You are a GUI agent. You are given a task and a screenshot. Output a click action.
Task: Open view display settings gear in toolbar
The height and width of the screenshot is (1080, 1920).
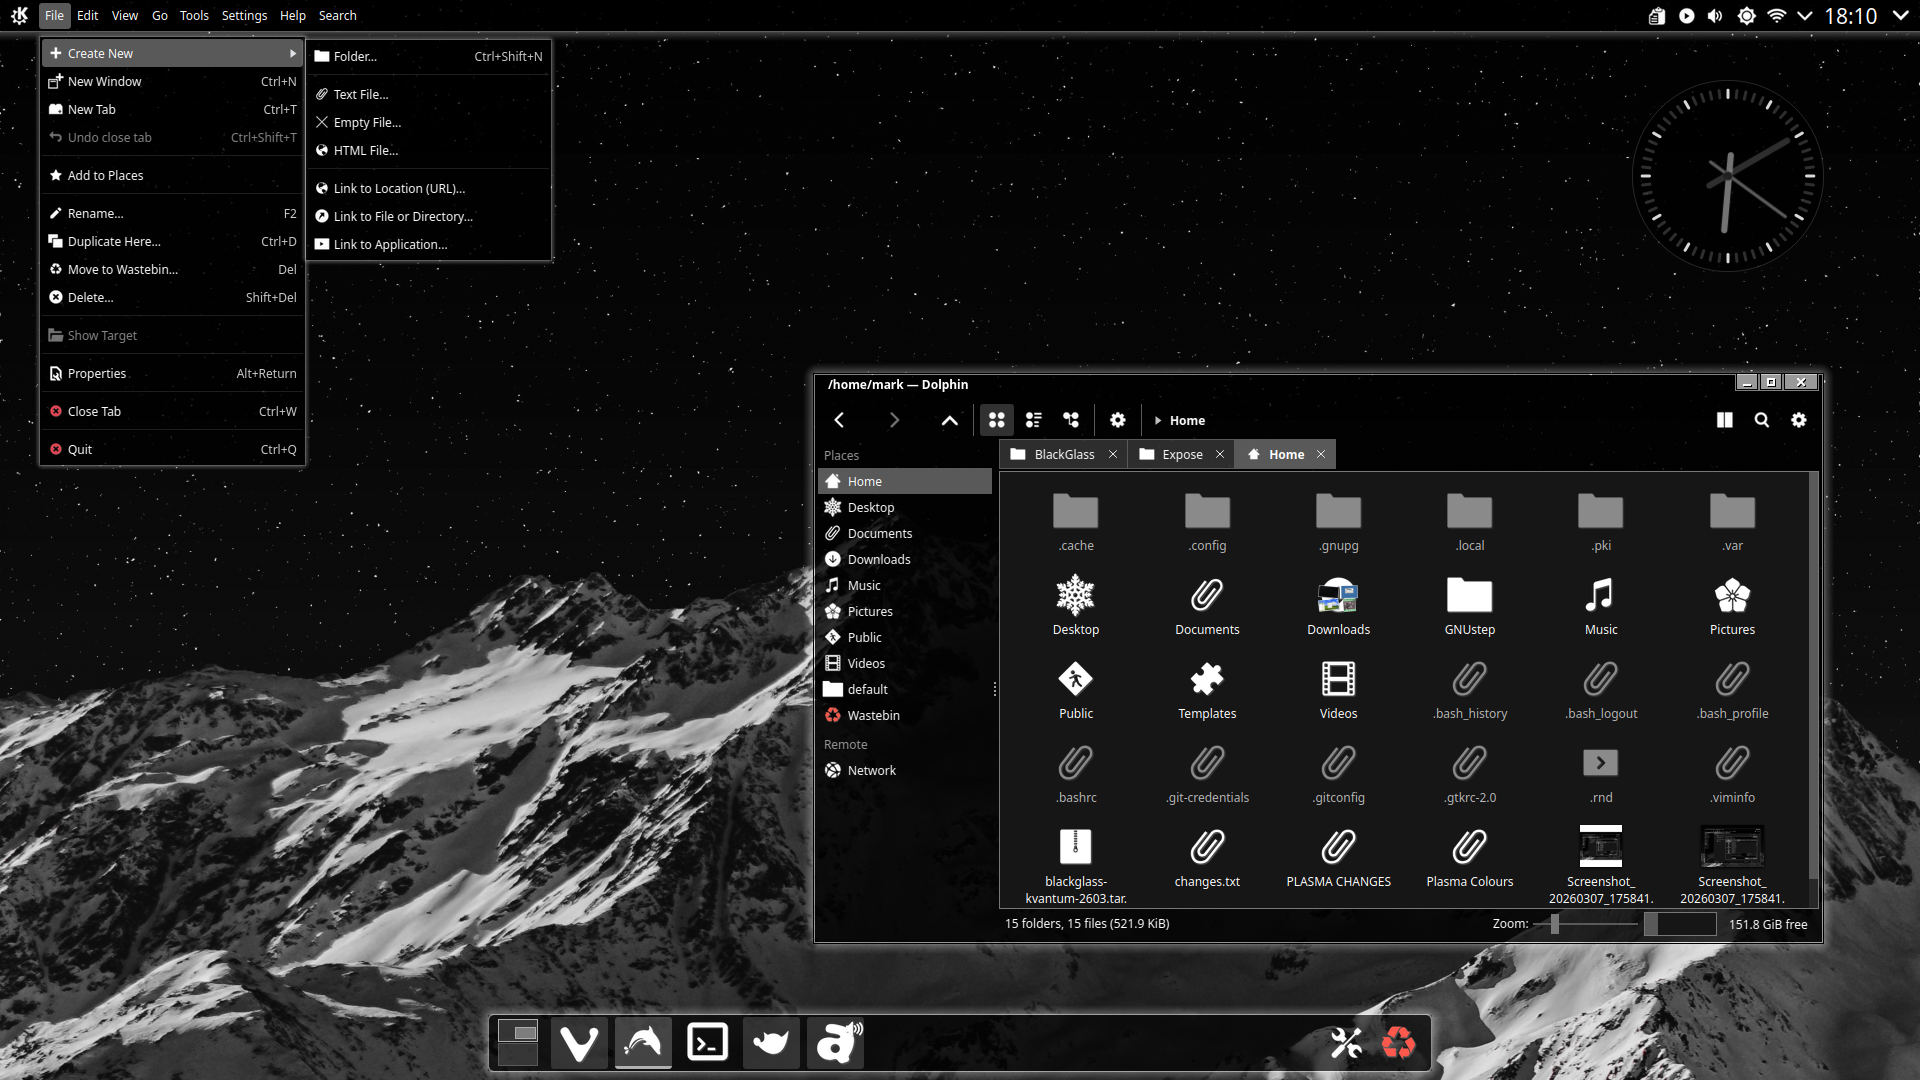(x=1118, y=420)
